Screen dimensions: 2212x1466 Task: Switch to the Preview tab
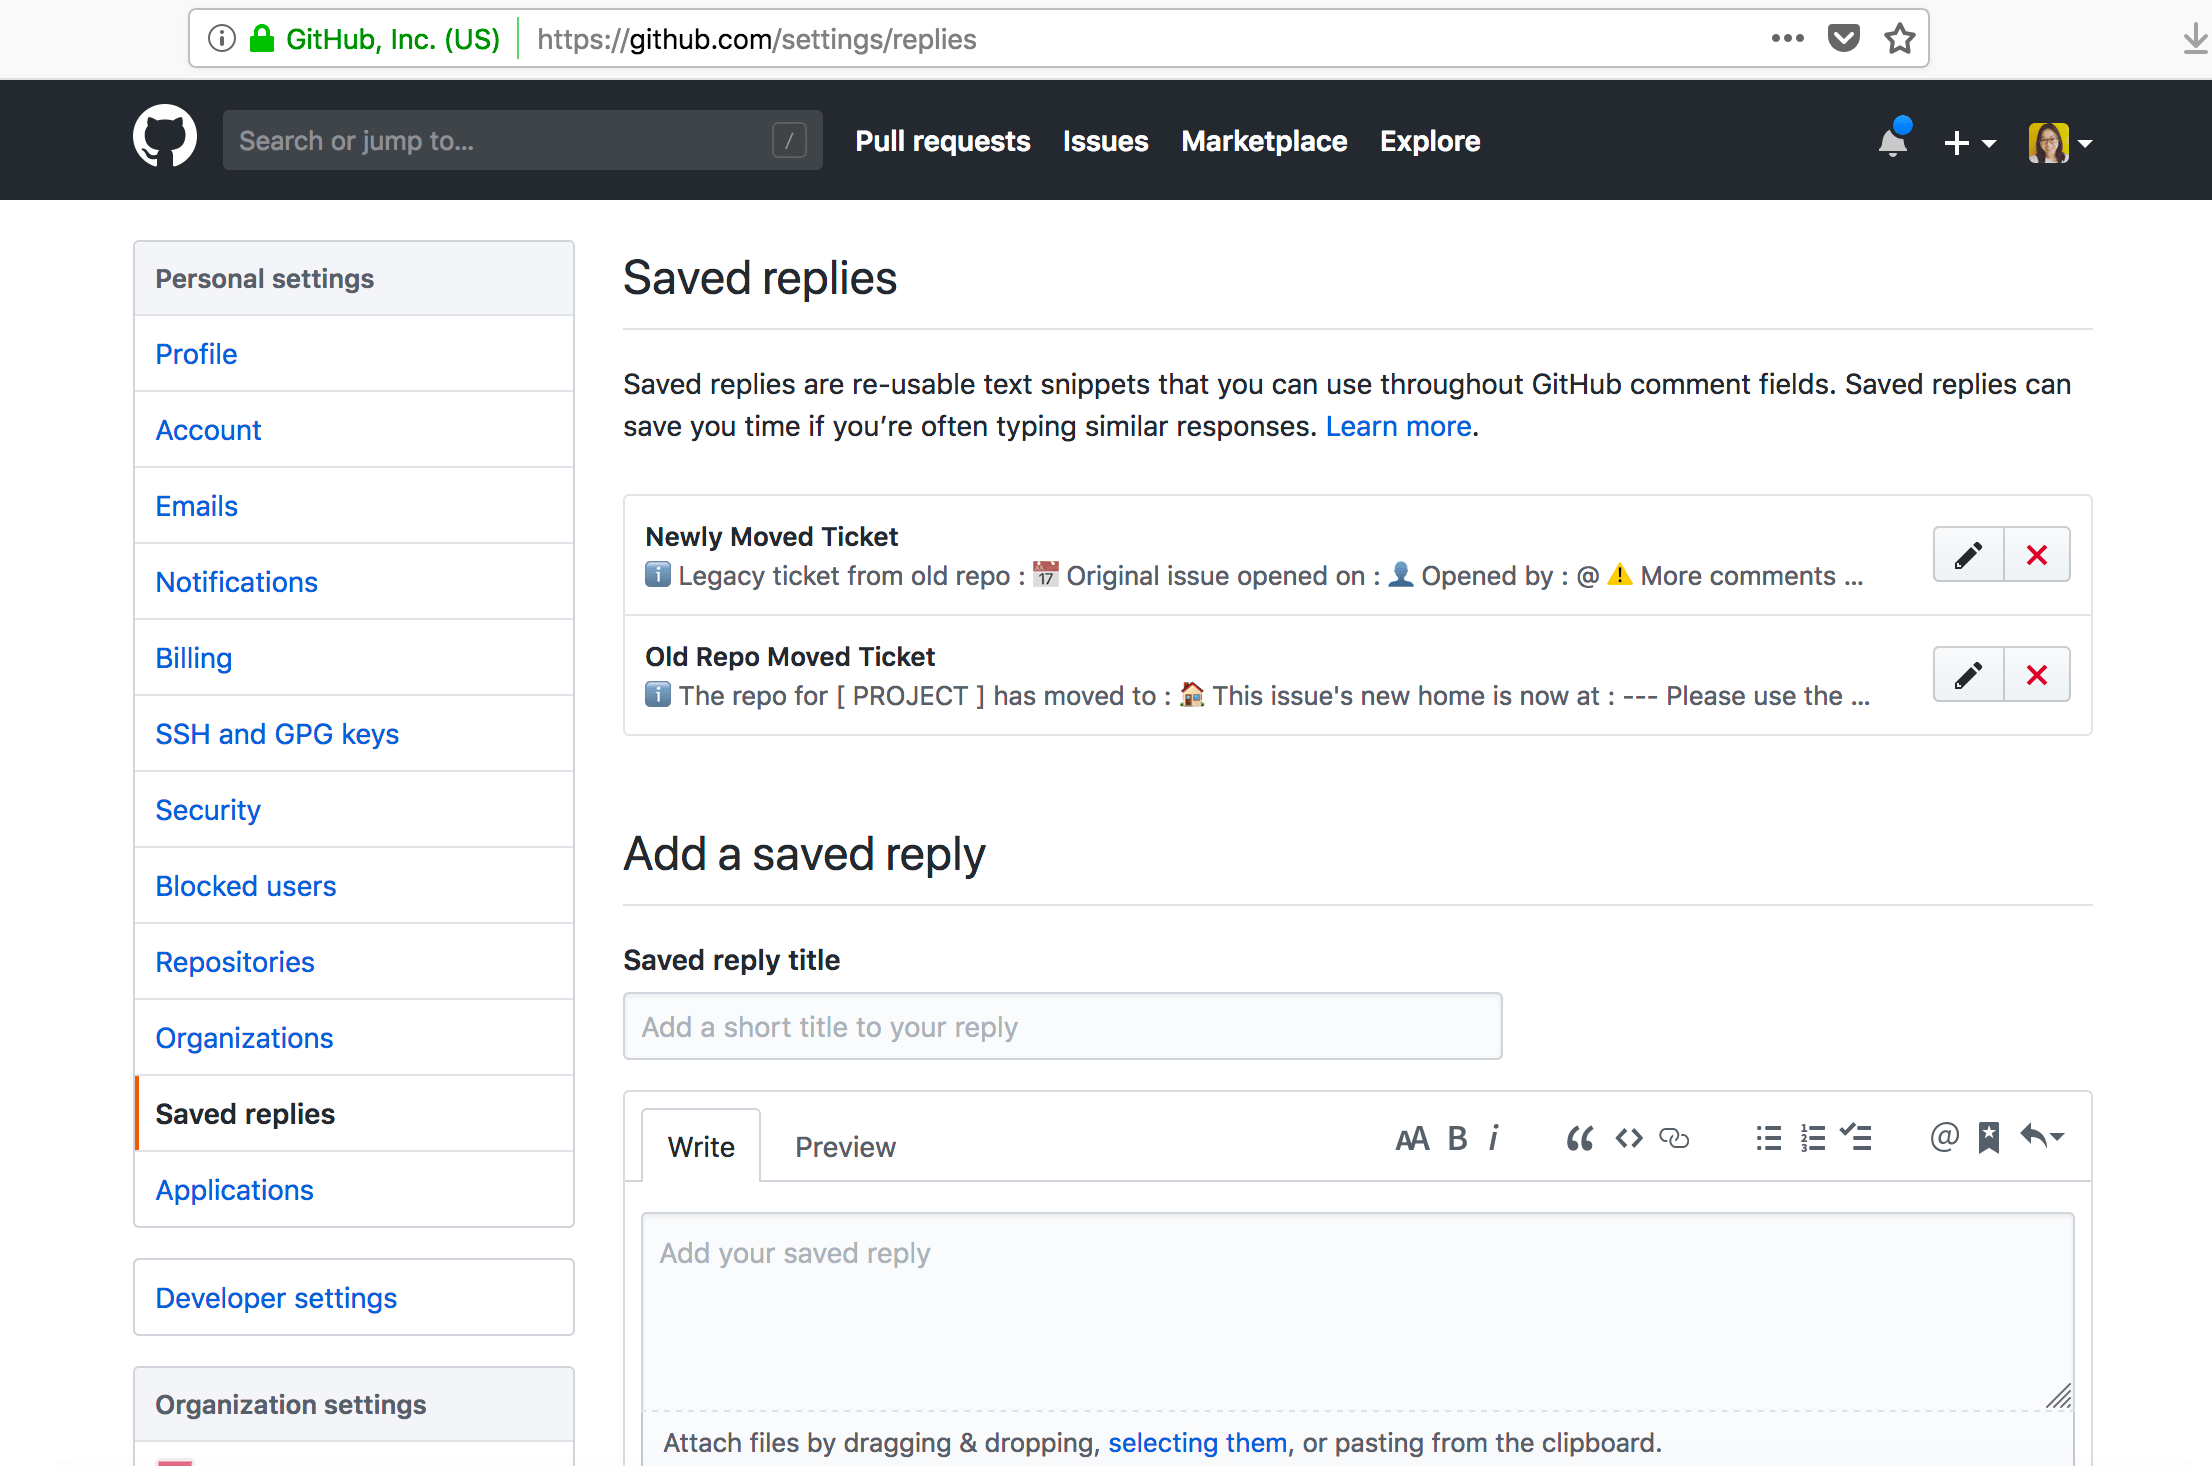pyautogui.click(x=845, y=1147)
